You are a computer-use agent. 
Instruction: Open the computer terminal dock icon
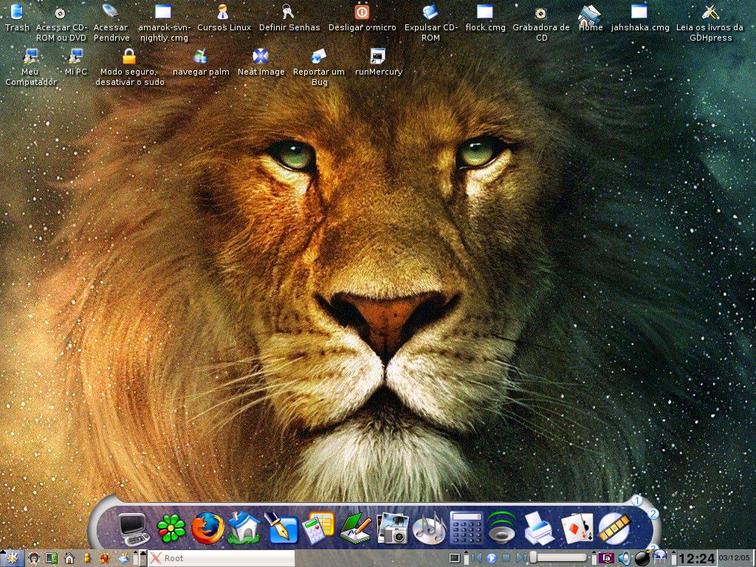coord(133,529)
